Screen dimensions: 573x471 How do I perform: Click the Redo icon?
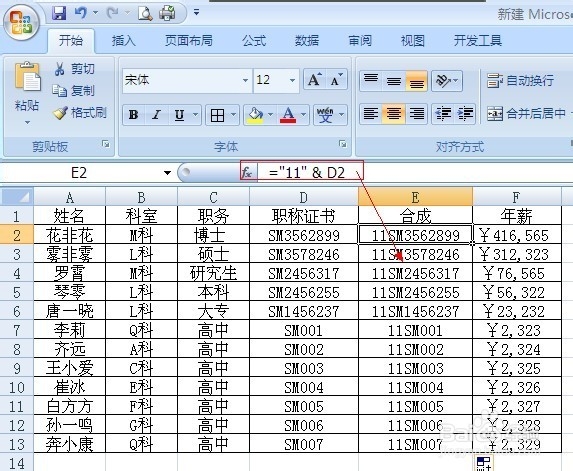tap(113, 14)
